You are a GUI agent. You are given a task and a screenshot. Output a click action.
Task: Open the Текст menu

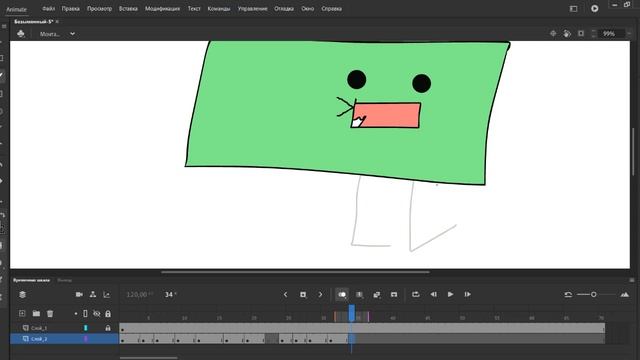[194, 9]
